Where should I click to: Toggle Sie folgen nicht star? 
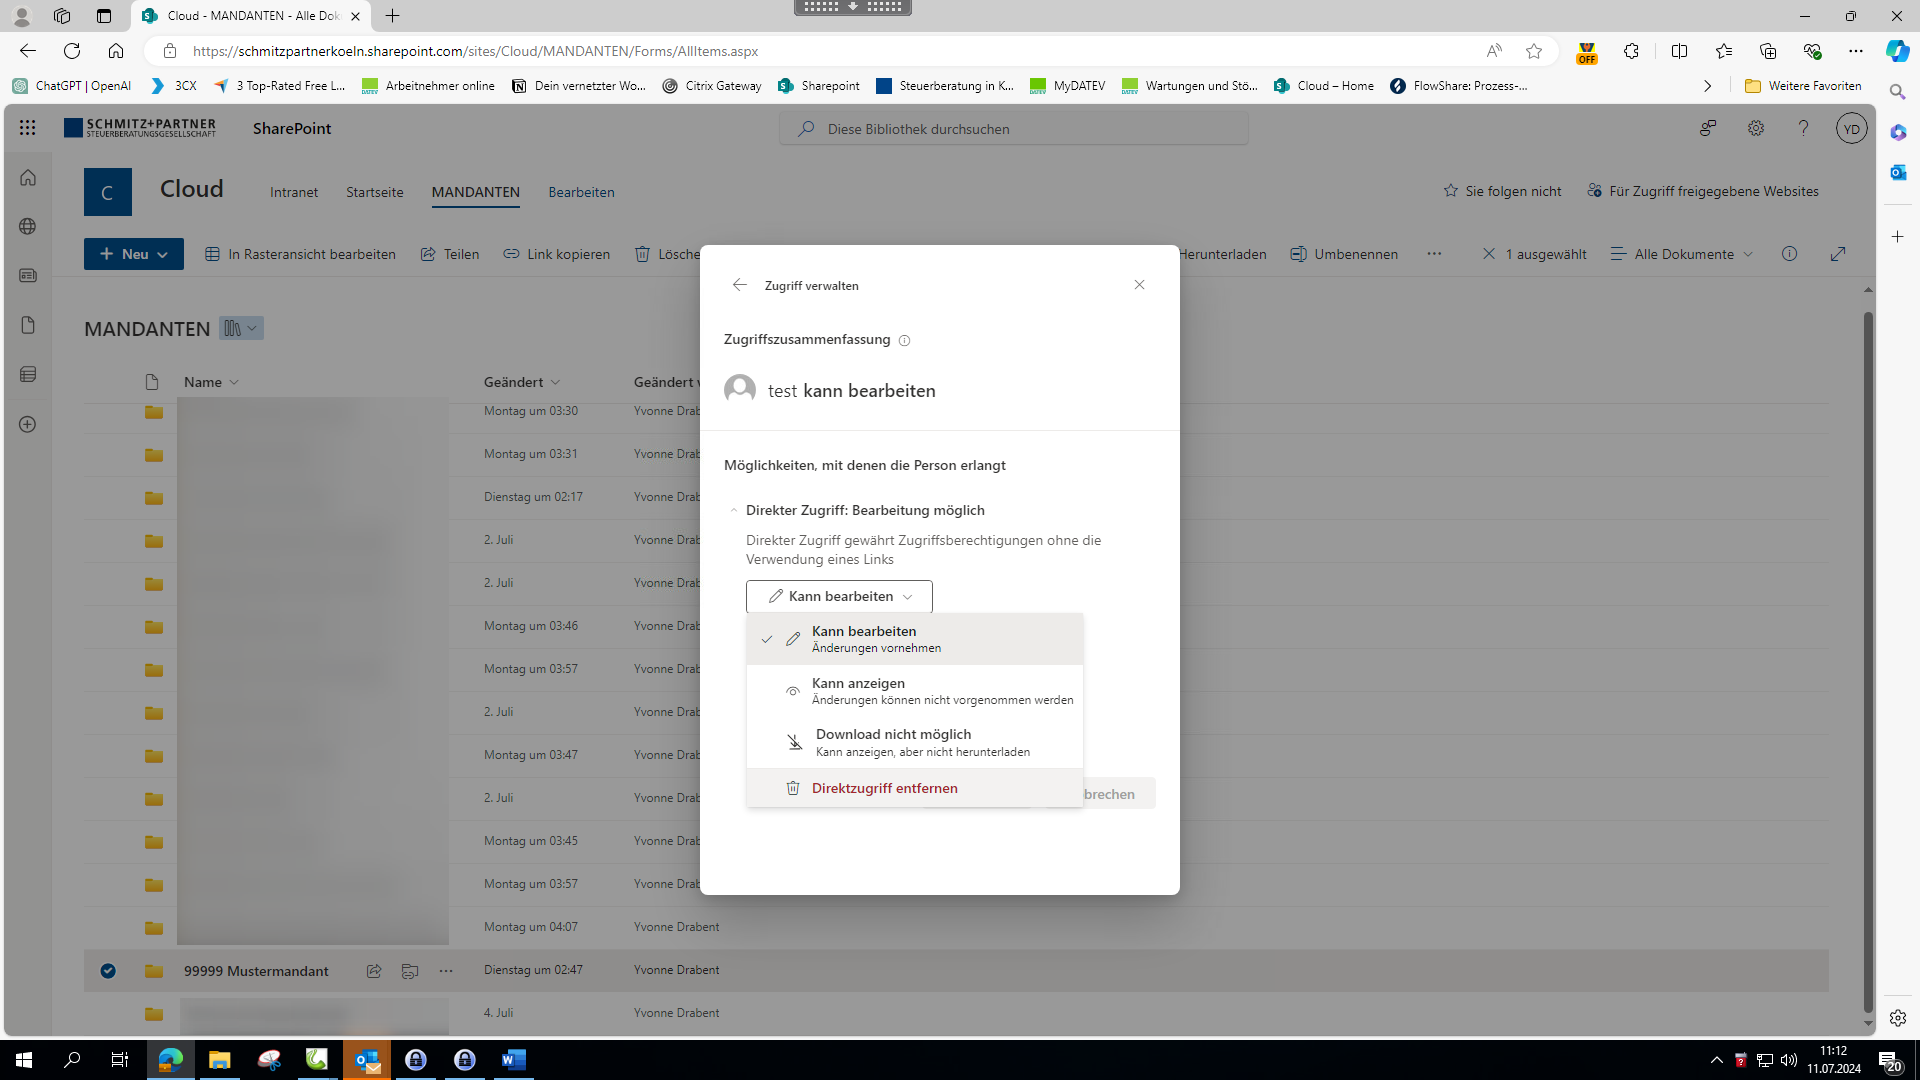(1450, 191)
